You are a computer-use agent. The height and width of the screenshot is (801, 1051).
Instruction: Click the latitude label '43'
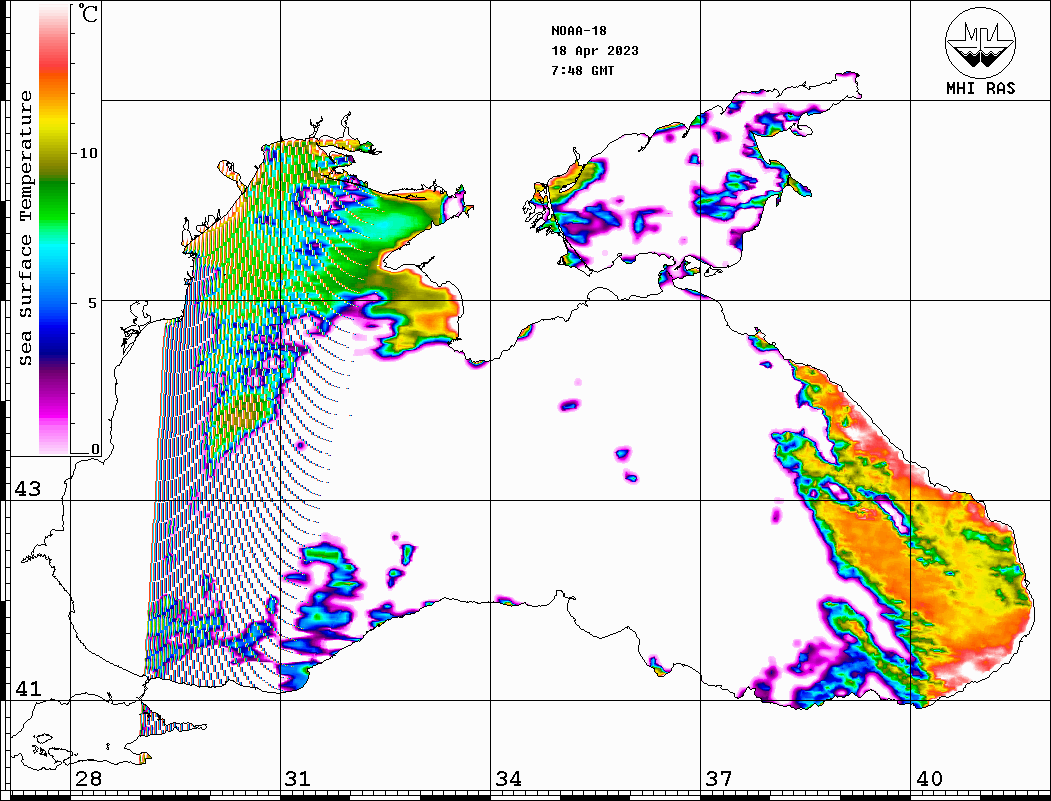[28, 489]
